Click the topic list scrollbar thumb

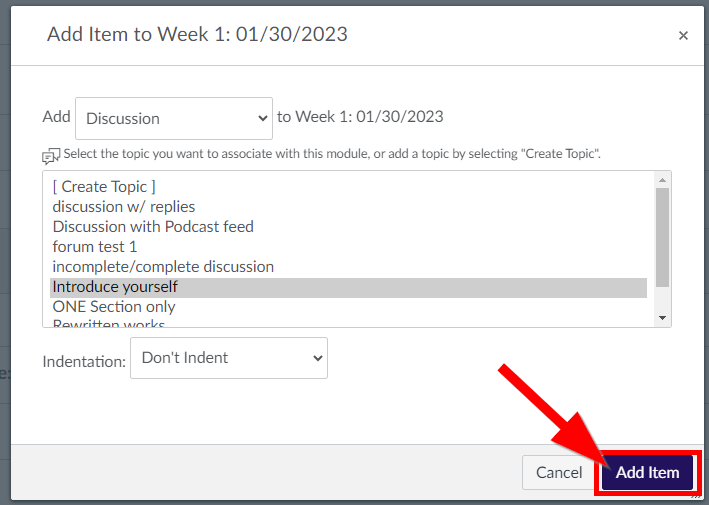[662, 237]
